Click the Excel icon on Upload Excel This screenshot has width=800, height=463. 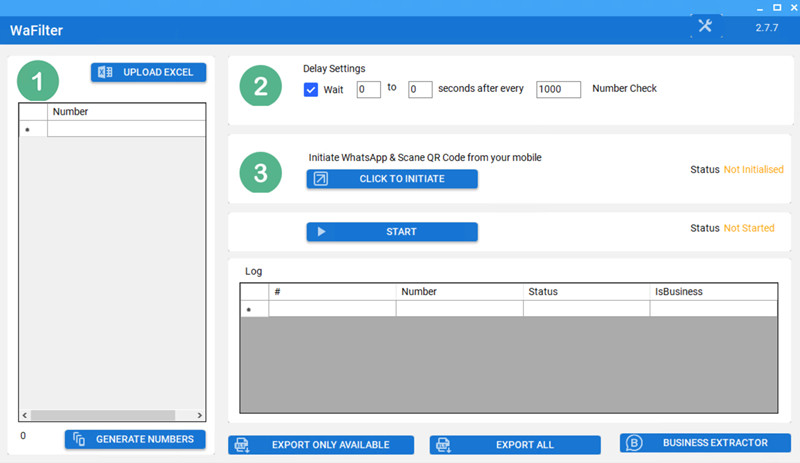105,72
